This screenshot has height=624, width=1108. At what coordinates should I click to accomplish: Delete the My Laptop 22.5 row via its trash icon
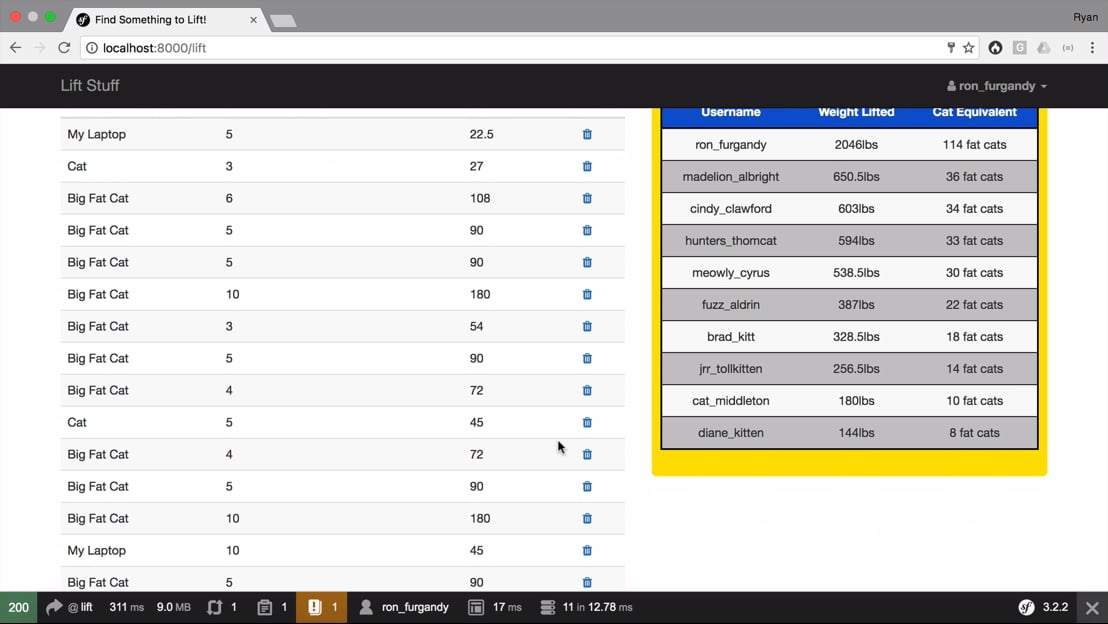(587, 134)
